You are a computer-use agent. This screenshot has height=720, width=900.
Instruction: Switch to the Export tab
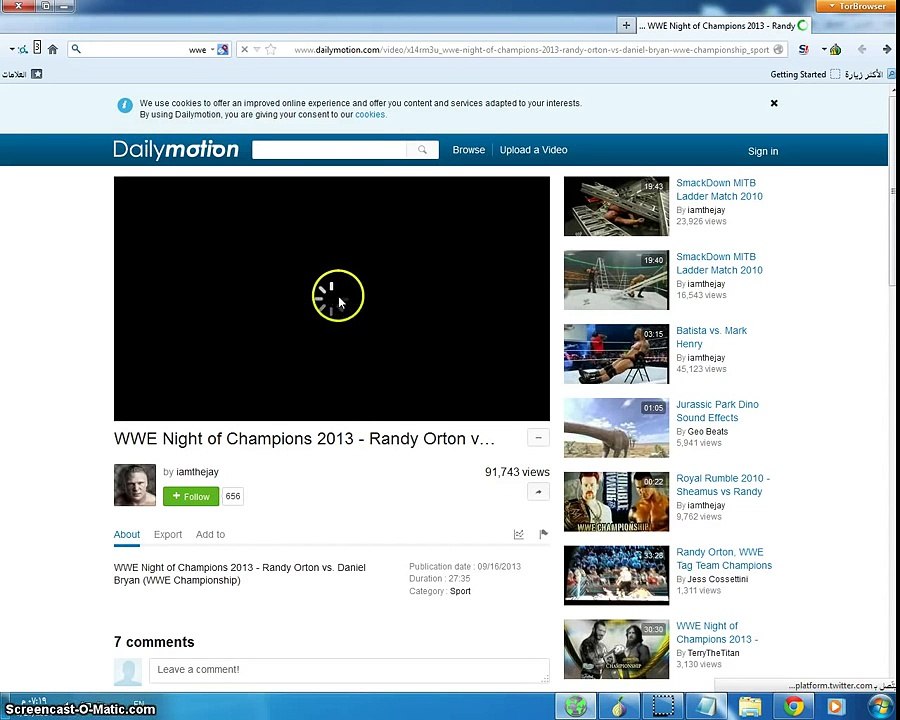click(x=168, y=535)
